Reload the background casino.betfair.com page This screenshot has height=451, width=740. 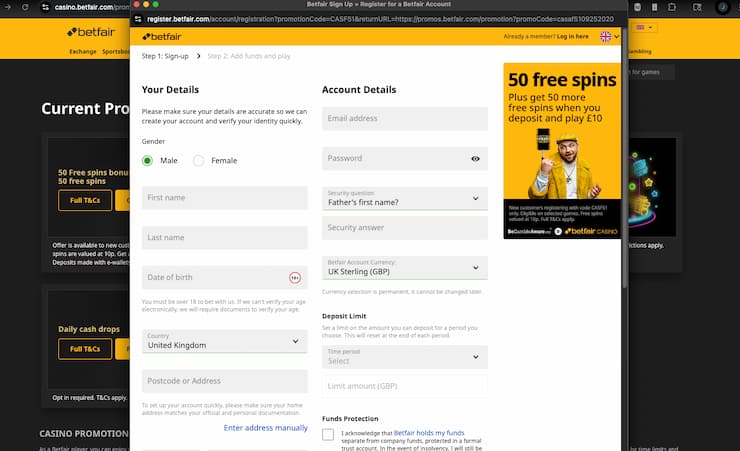click(x=25, y=7)
